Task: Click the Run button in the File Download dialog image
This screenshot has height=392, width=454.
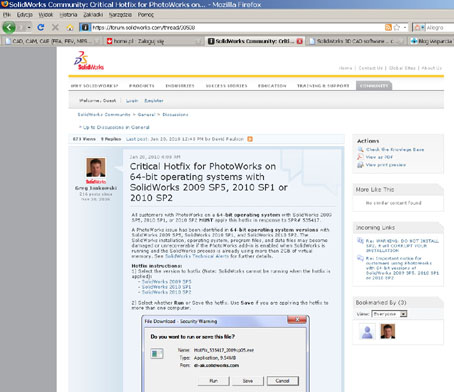Action: (x=213, y=381)
